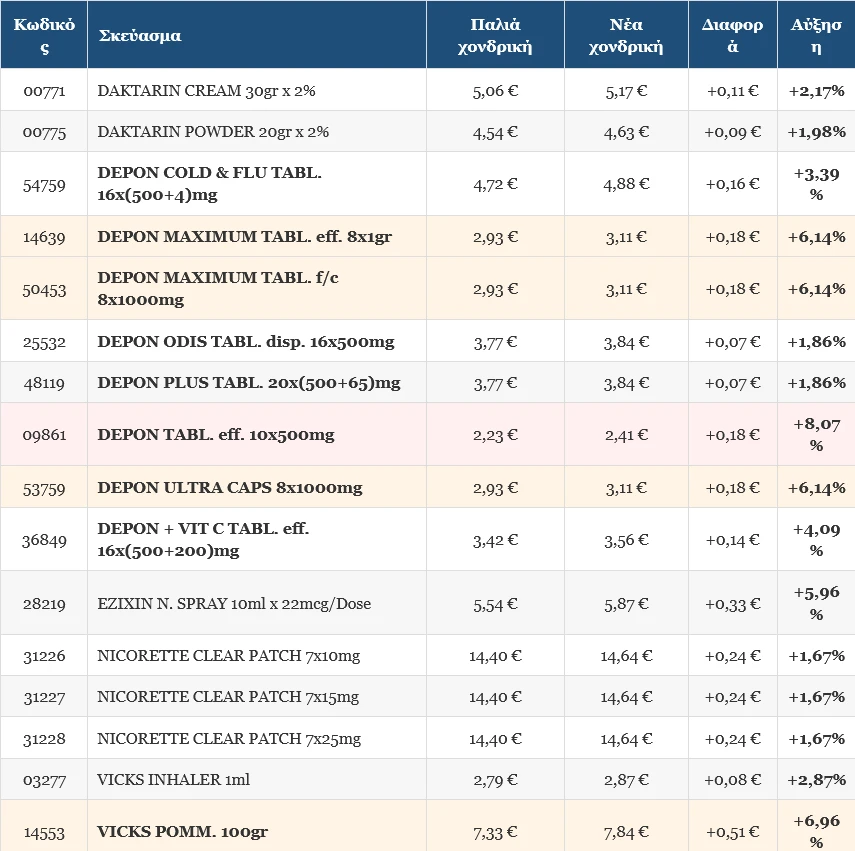Screen dimensions: 855x851
Task: Select the +8,07% increase value
Action: (x=816, y=434)
